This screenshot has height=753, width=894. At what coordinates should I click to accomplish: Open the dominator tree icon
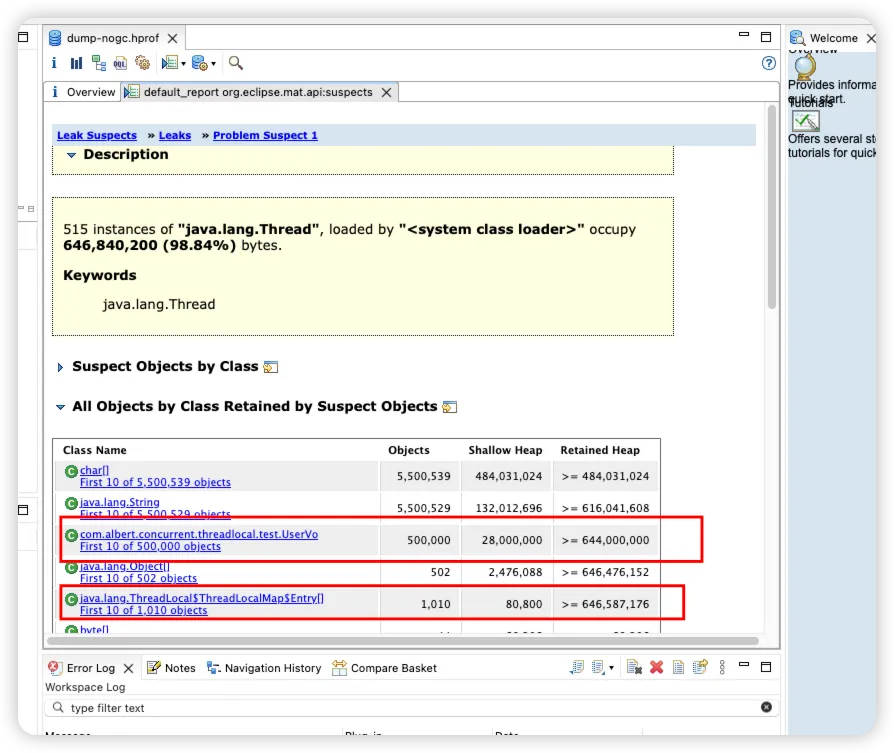click(98, 63)
